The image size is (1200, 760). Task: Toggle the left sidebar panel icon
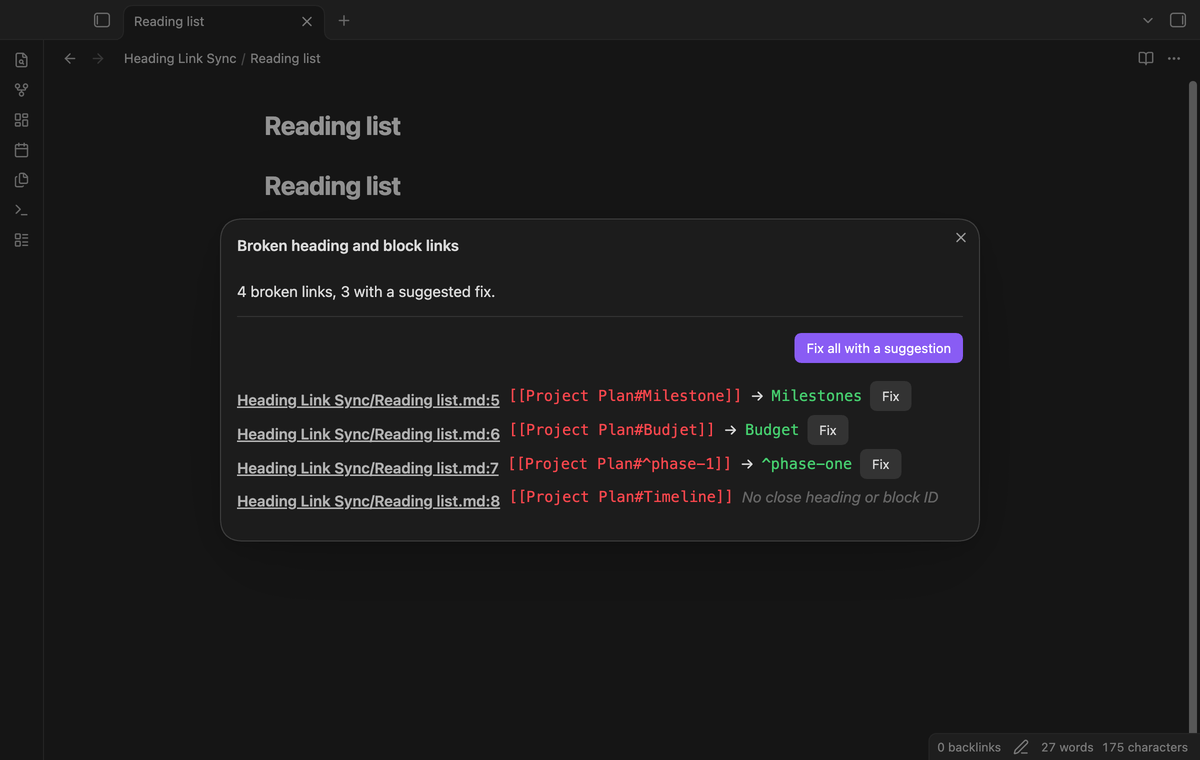tap(101, 20)
